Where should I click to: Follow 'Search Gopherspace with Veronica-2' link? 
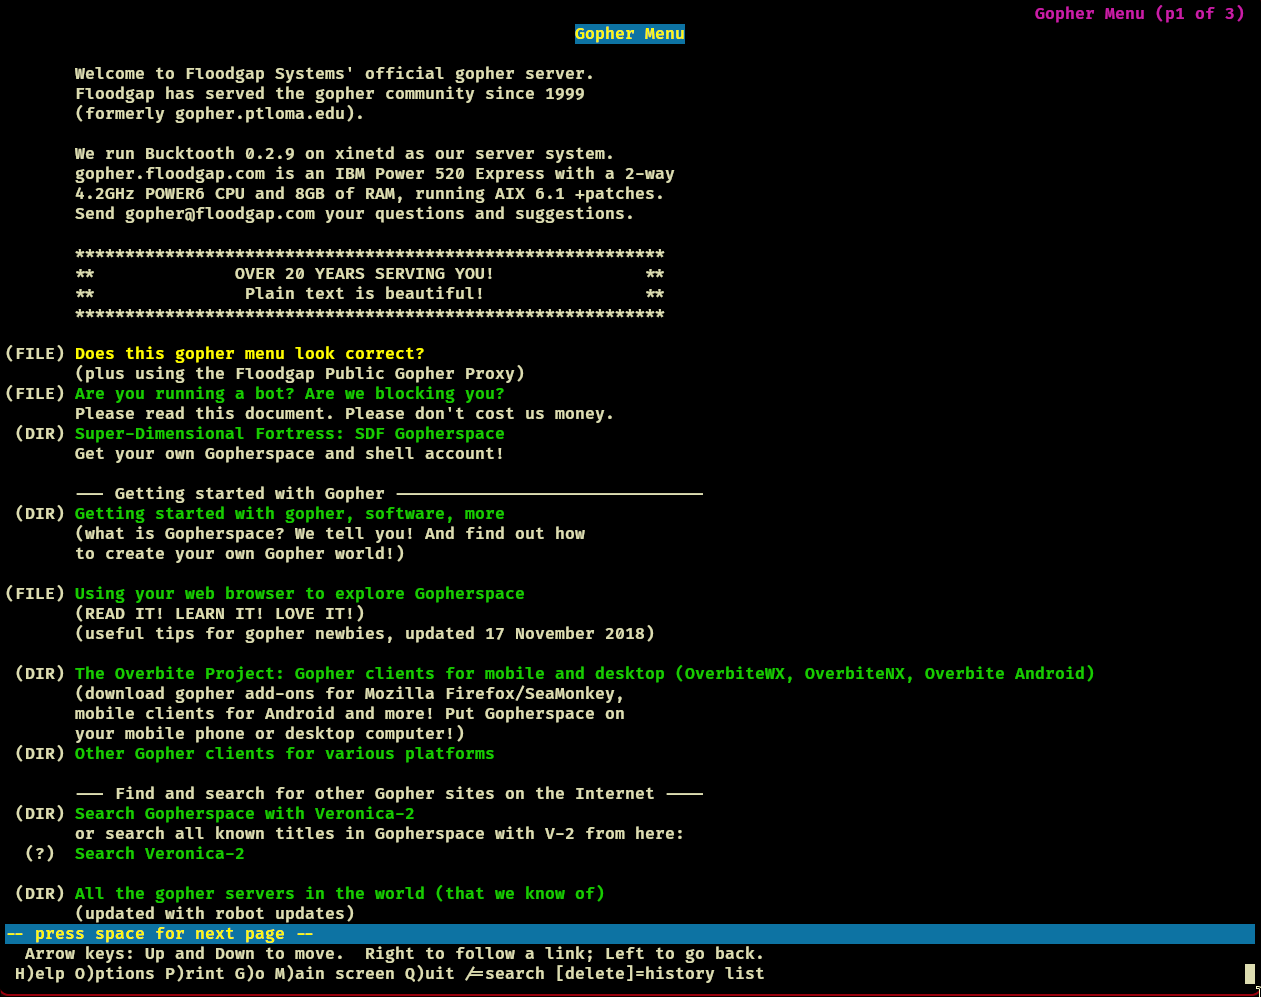tap(245, 814)
